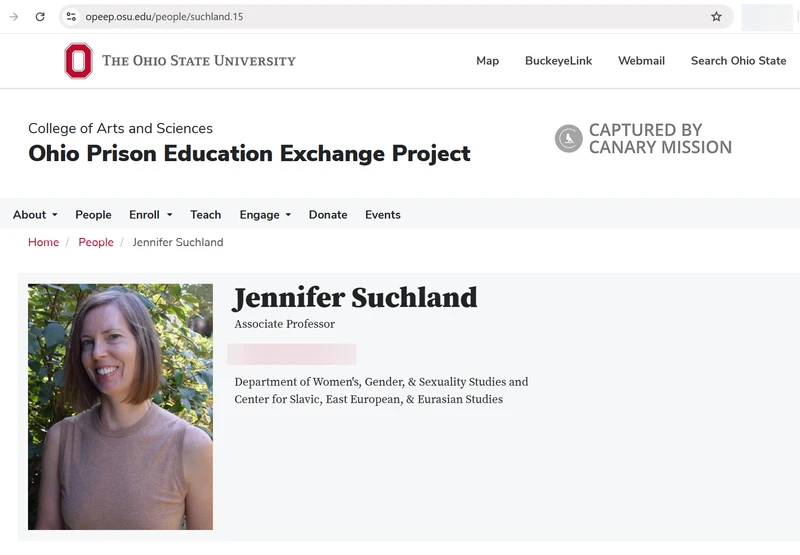Open Webmail link
The width and height of the screenshot is (800, 555).
tap(641, 61)
